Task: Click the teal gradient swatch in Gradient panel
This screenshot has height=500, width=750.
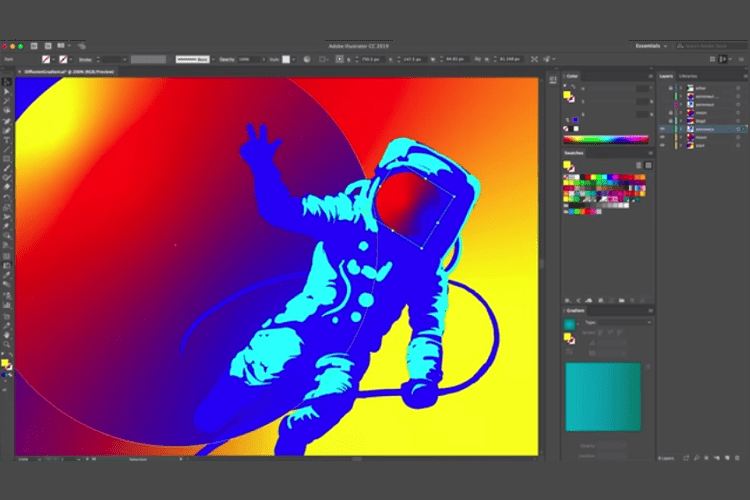Action: (x=569, y=324)
